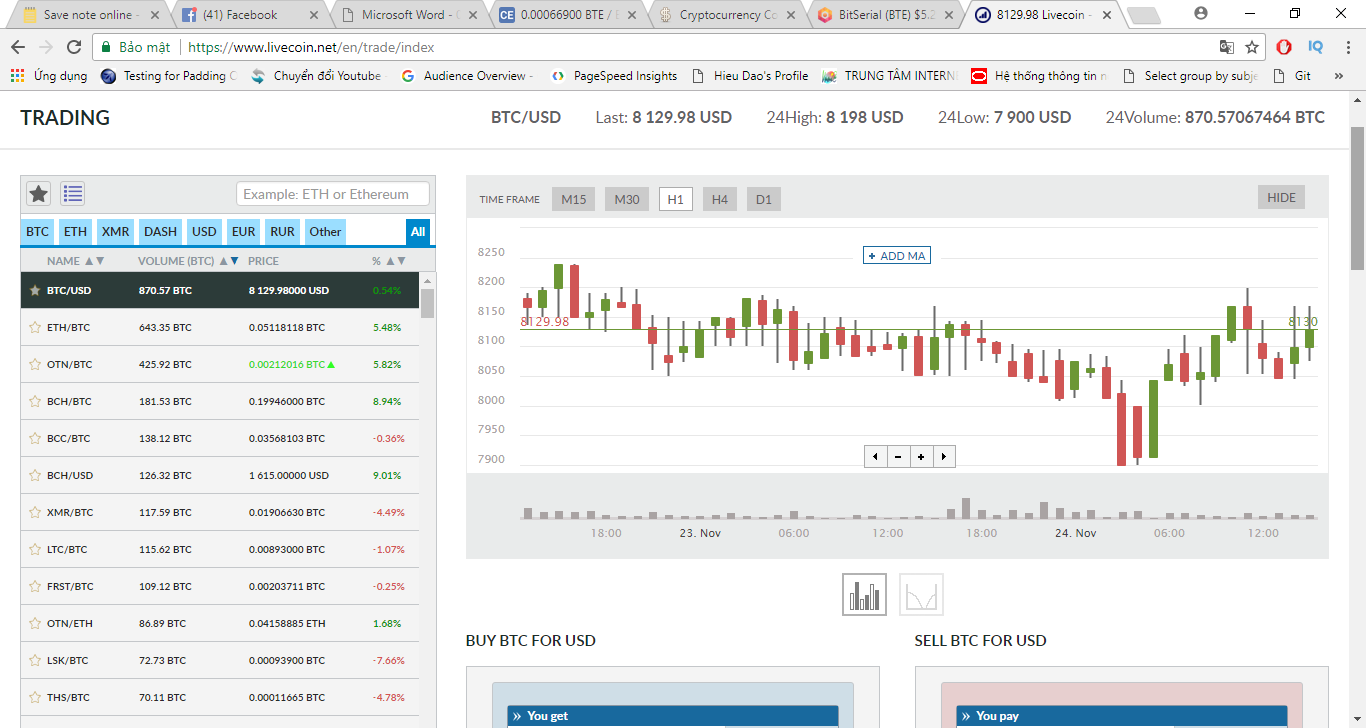Open the favorites star filter icon

click(x=38, y=194)
